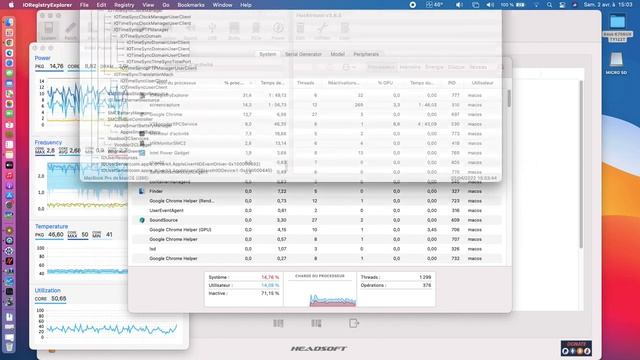Select the SoundSource process row

317,220
